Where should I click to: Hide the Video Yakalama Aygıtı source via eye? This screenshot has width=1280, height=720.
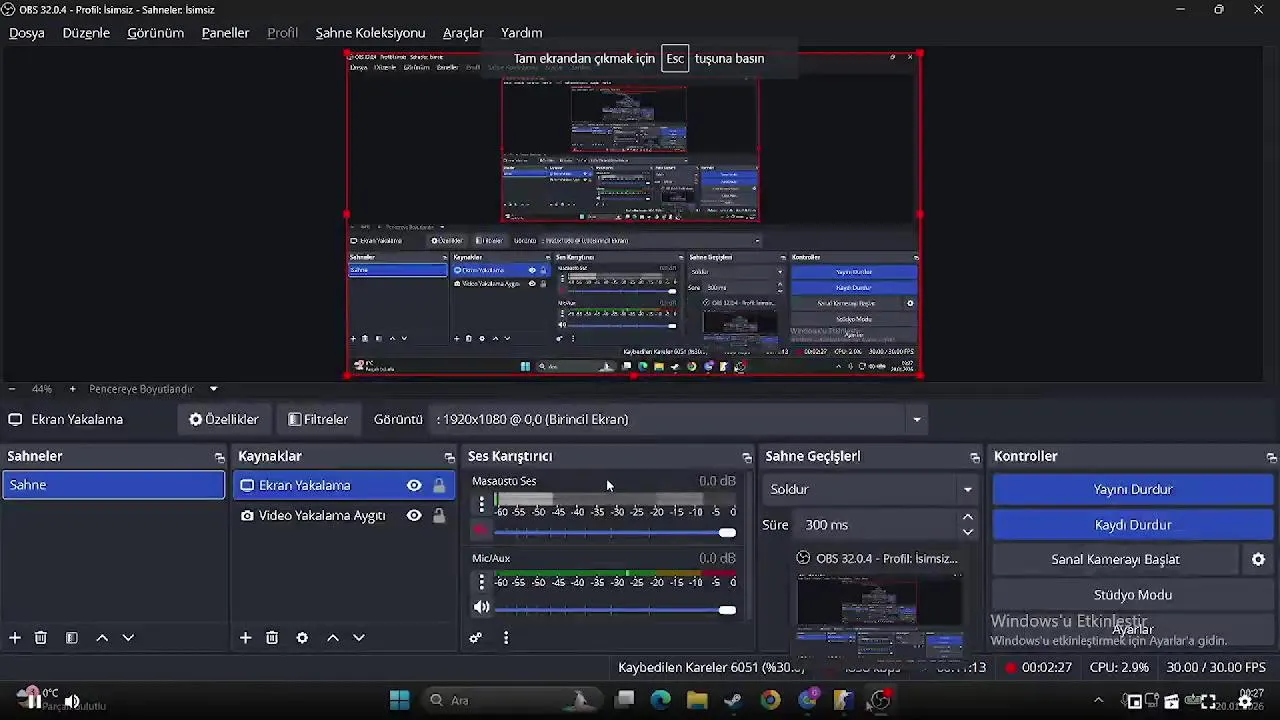pyautogui.click(x=414, y=516)
